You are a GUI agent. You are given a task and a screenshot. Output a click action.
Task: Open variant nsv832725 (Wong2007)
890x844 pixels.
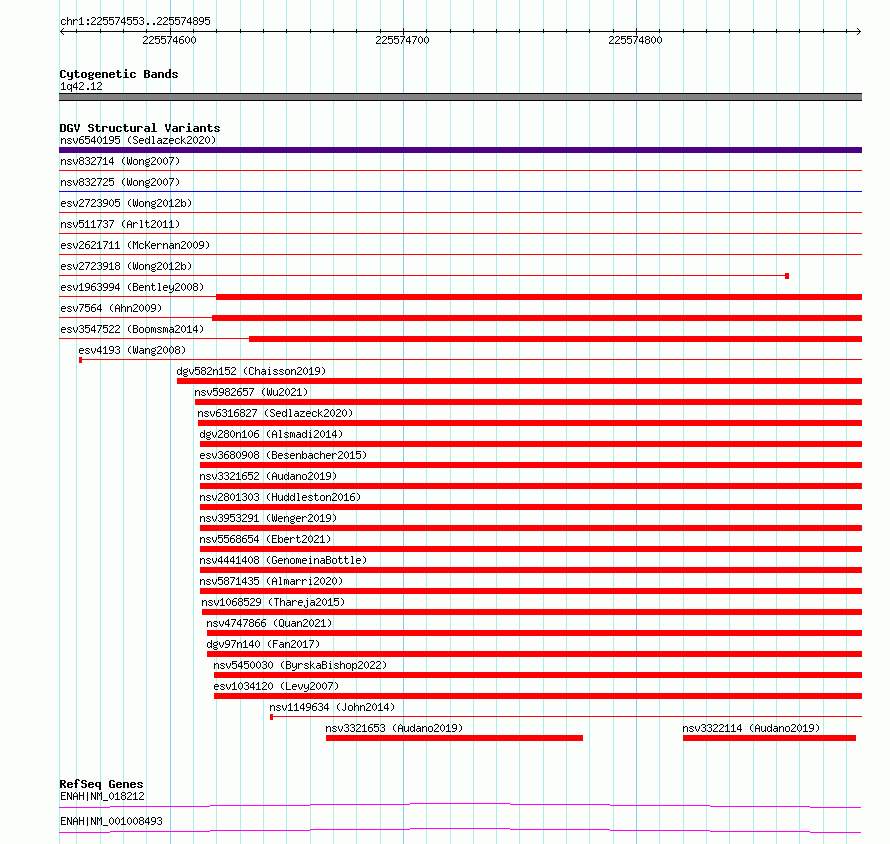tap(120, 182)
